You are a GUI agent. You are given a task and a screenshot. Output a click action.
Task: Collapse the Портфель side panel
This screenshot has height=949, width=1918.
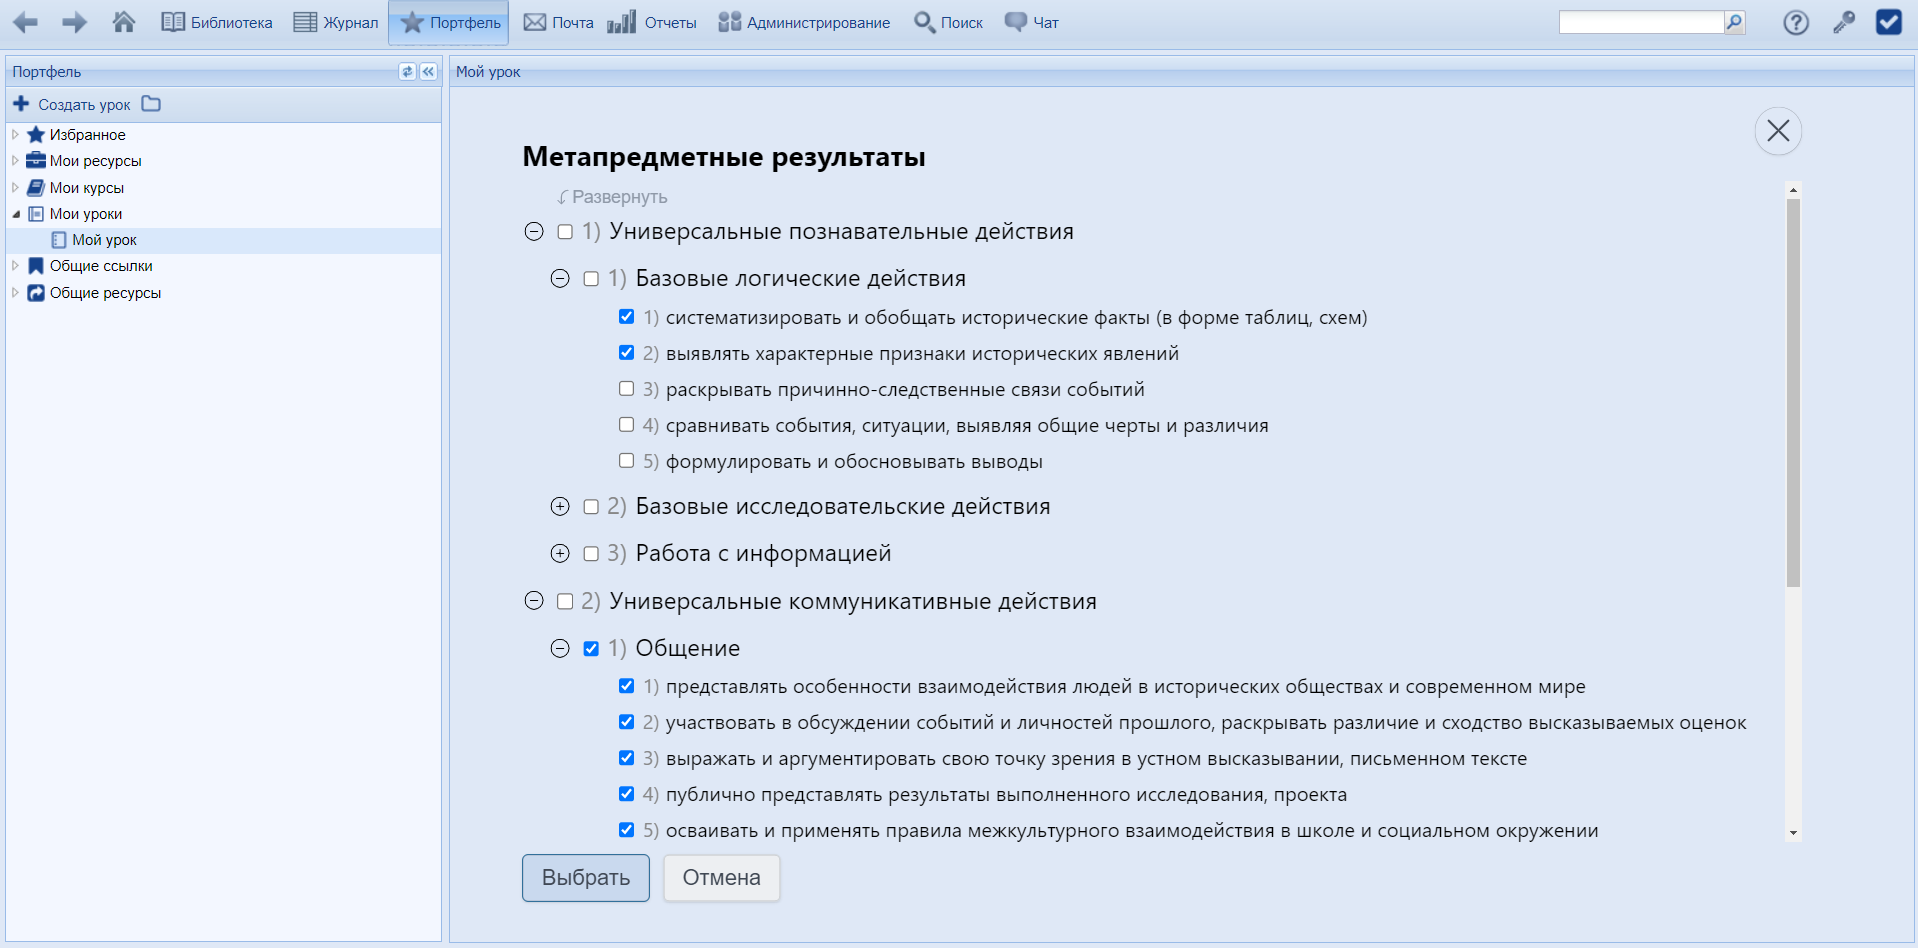(428, 71)
